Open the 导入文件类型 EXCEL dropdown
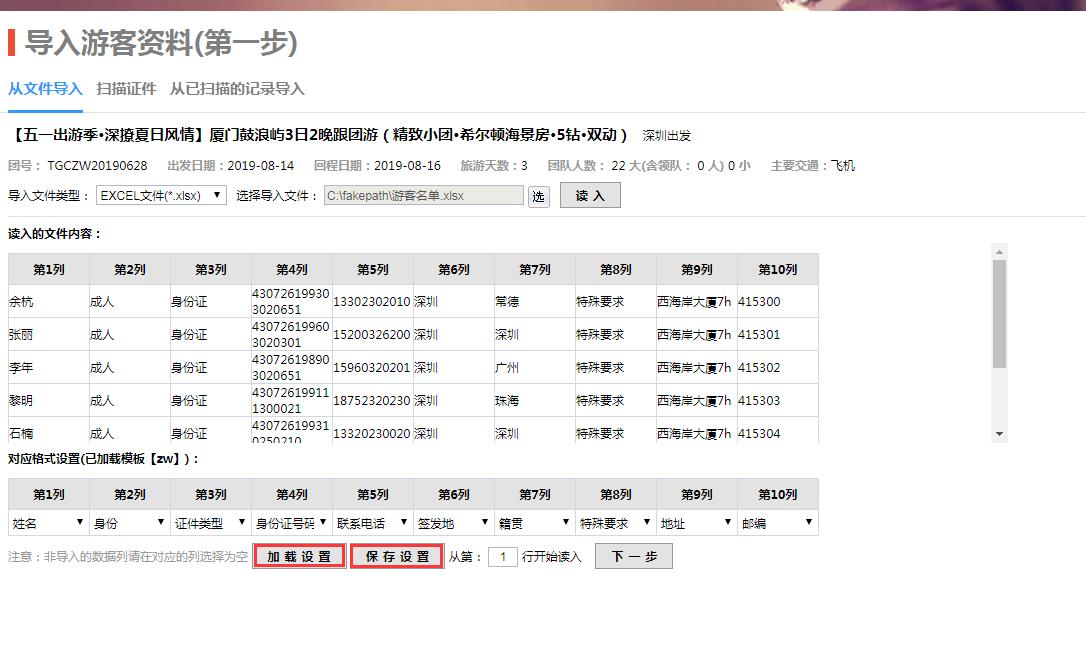Image resolution: width=1086 pixels, height=658 pixels. click(x=161, y=196)
